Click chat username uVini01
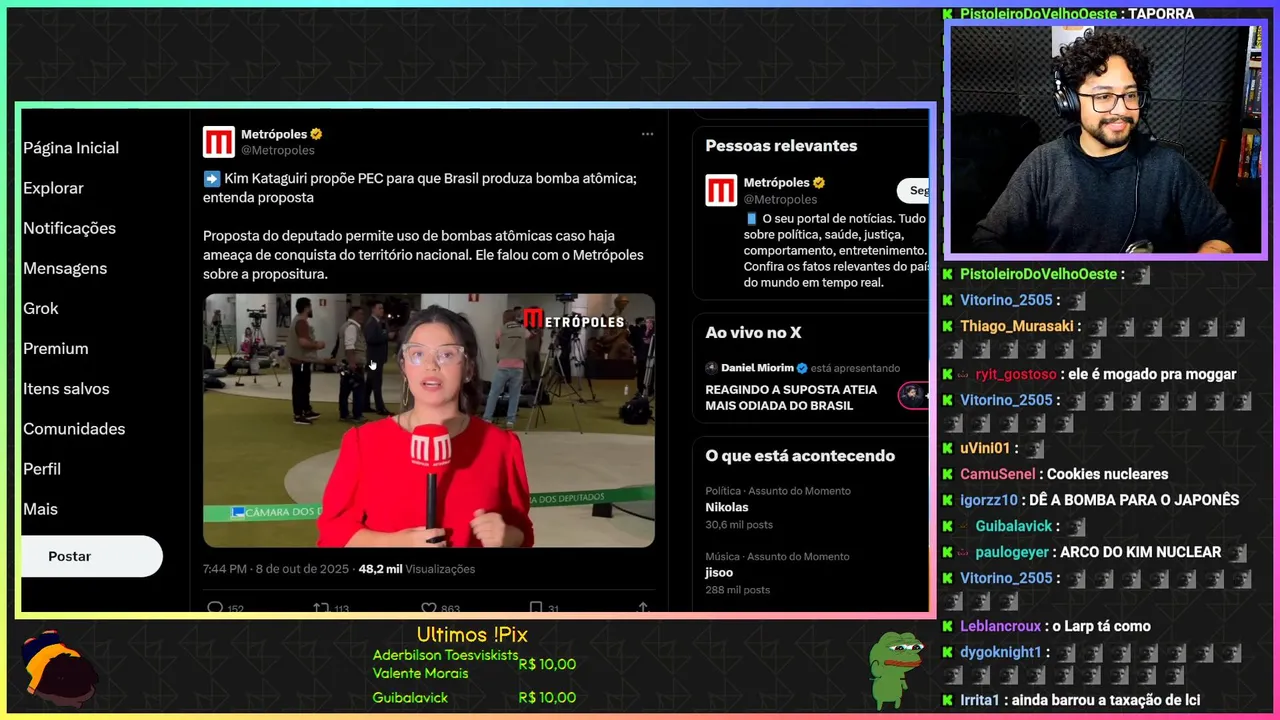Image resolution: width=1280 pixels, height=720 pixels. point(985,448)
